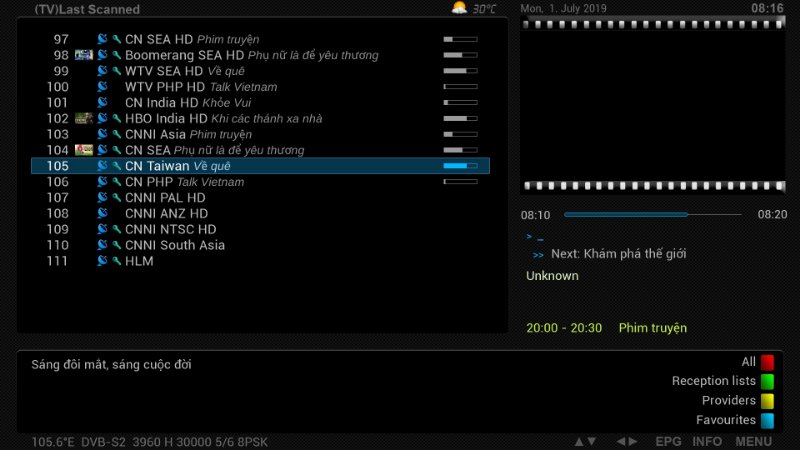The width and height of the screenshot is (800, 450).
Task: Click channel 104 CN SEA picon thumbnail
Action: pyautogui.click(x=84, y=149)
